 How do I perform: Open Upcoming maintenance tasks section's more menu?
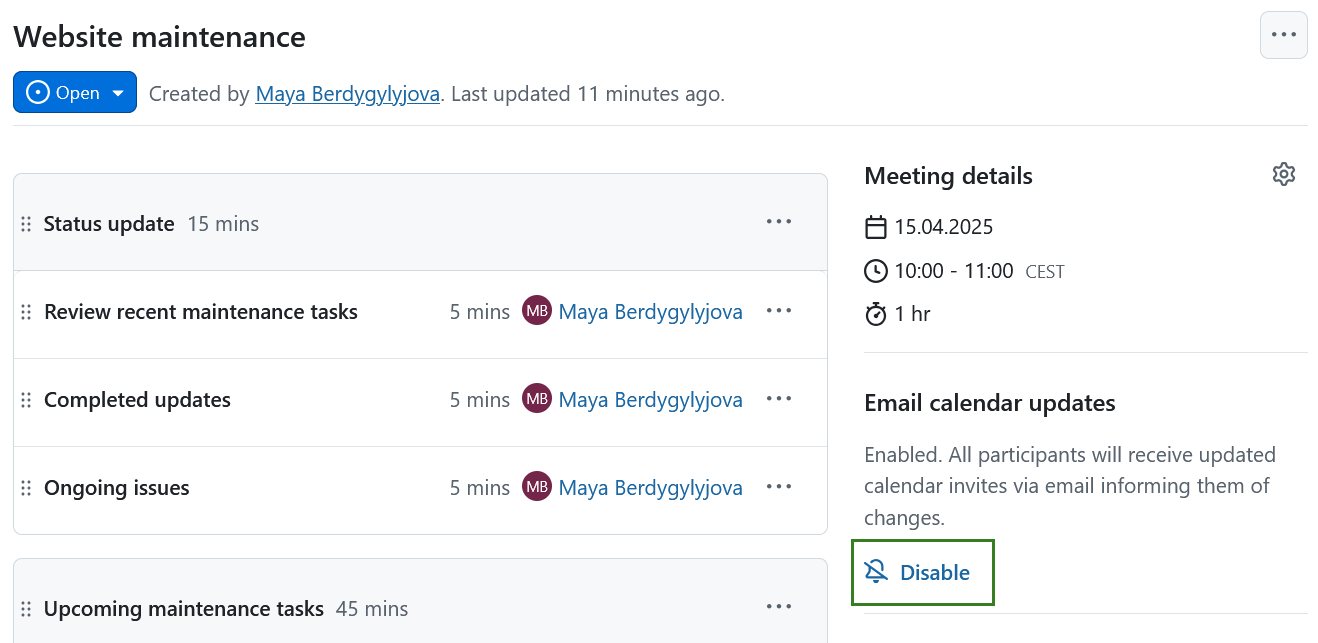tap(779, 606)
